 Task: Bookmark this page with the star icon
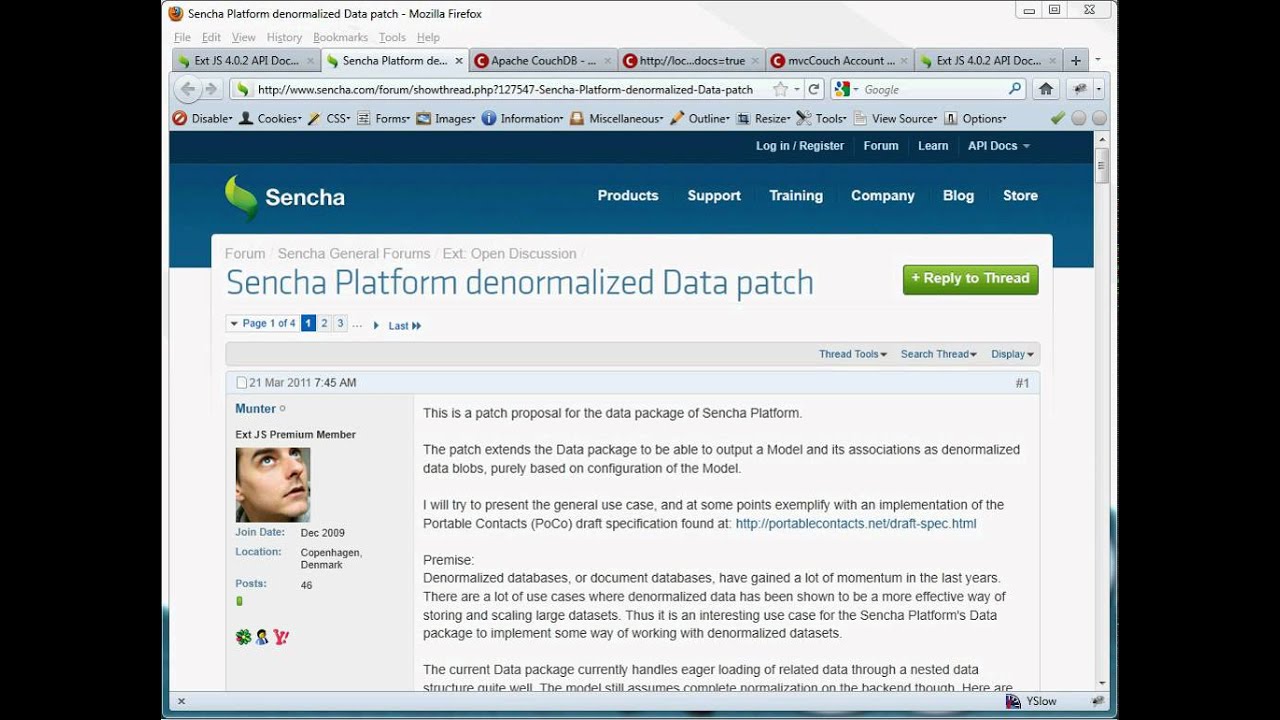tap(780, 89)
